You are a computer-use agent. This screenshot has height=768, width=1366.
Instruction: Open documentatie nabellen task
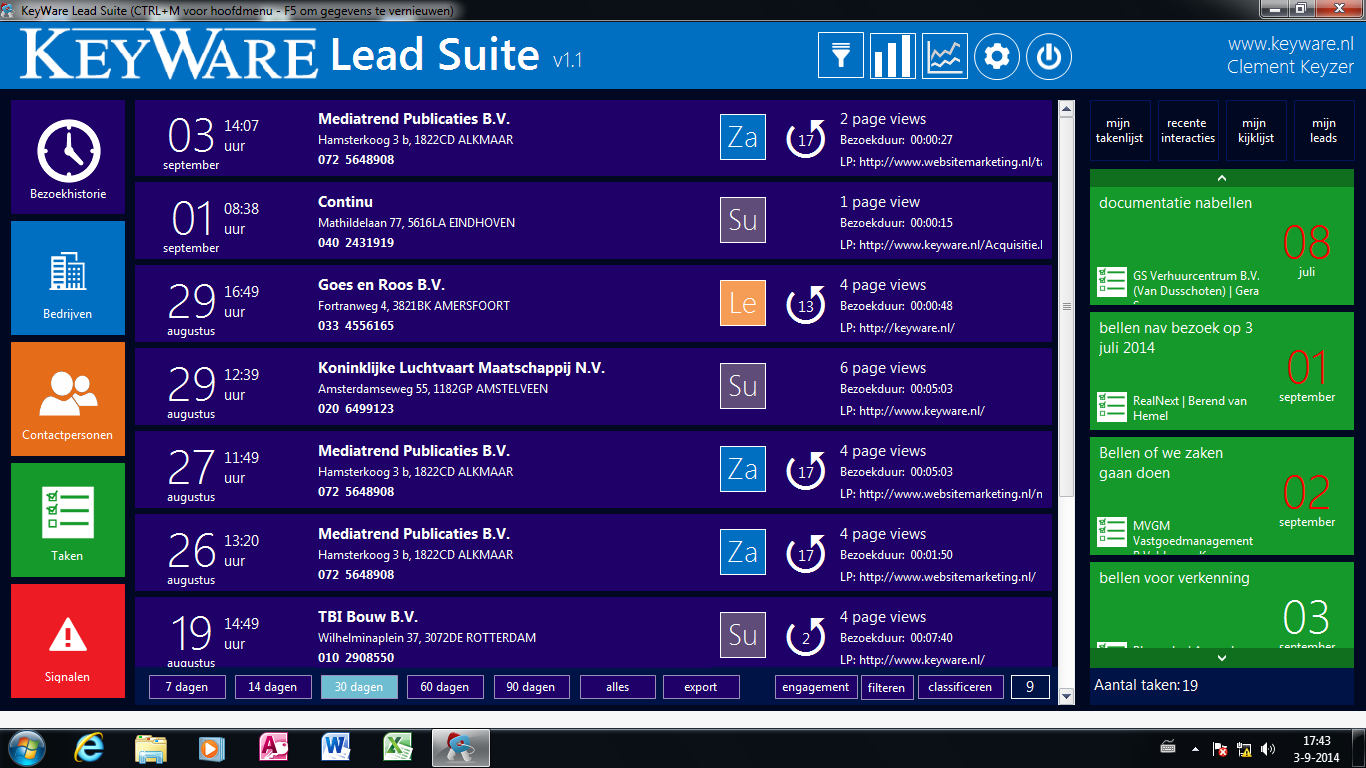(1221, 248)
